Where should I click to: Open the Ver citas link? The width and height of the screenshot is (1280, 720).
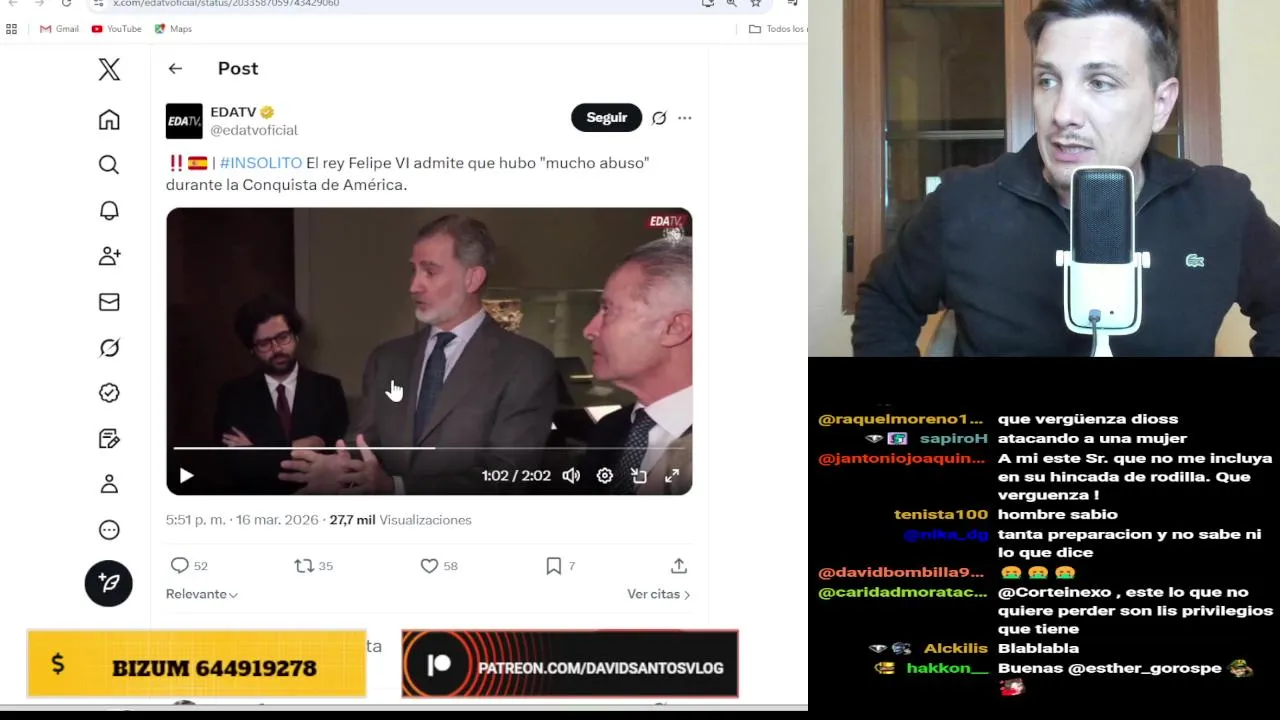coord(658,594)
